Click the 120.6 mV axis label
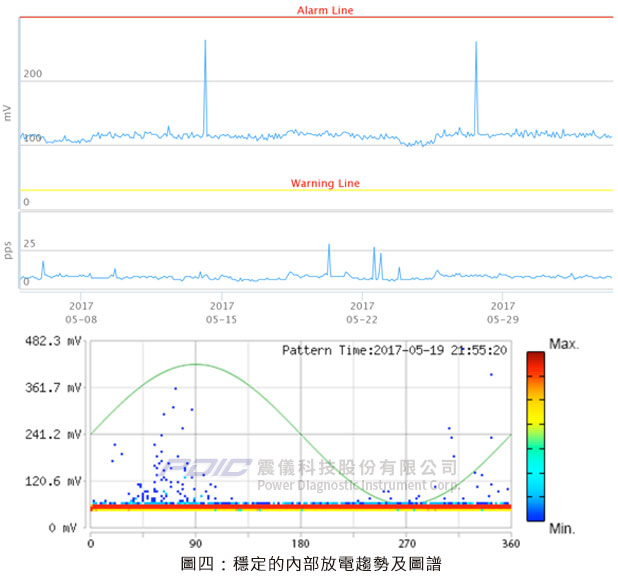This screenshot has width=618, height=580. pyautogui.click(x=53, y=481)
